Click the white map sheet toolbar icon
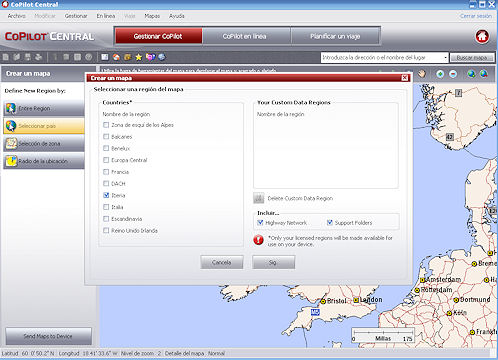Viewport: 498px width, 360px height. pos(105,57)
